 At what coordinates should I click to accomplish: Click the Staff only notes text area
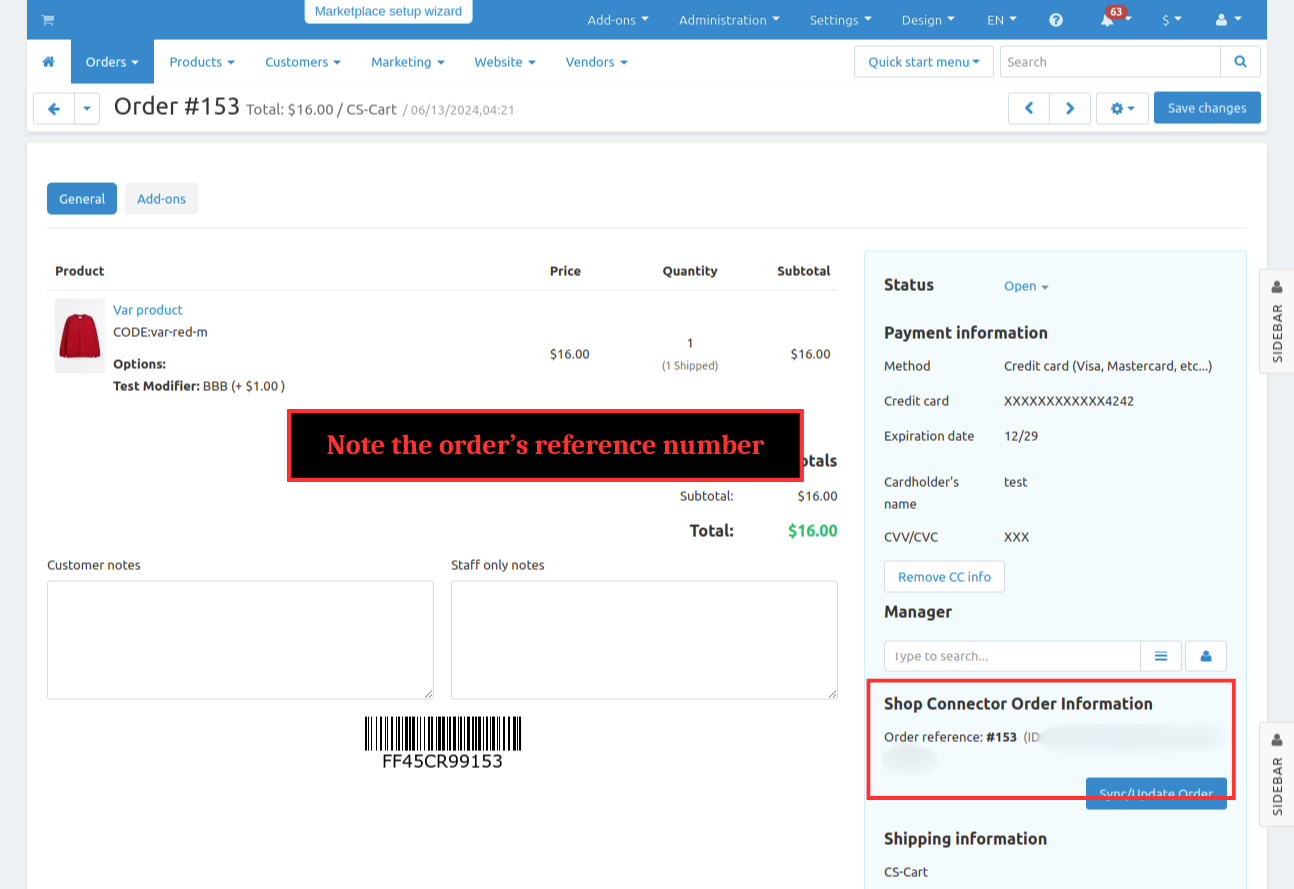click(644, 640)
